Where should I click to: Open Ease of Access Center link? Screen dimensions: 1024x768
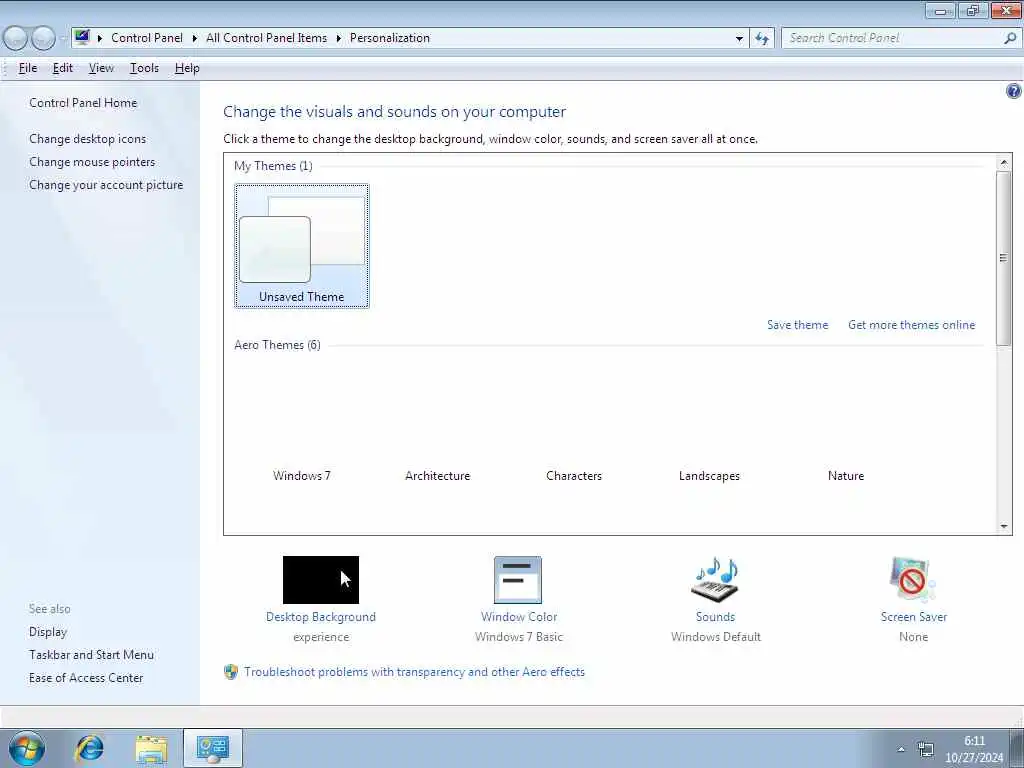(86, 678)
